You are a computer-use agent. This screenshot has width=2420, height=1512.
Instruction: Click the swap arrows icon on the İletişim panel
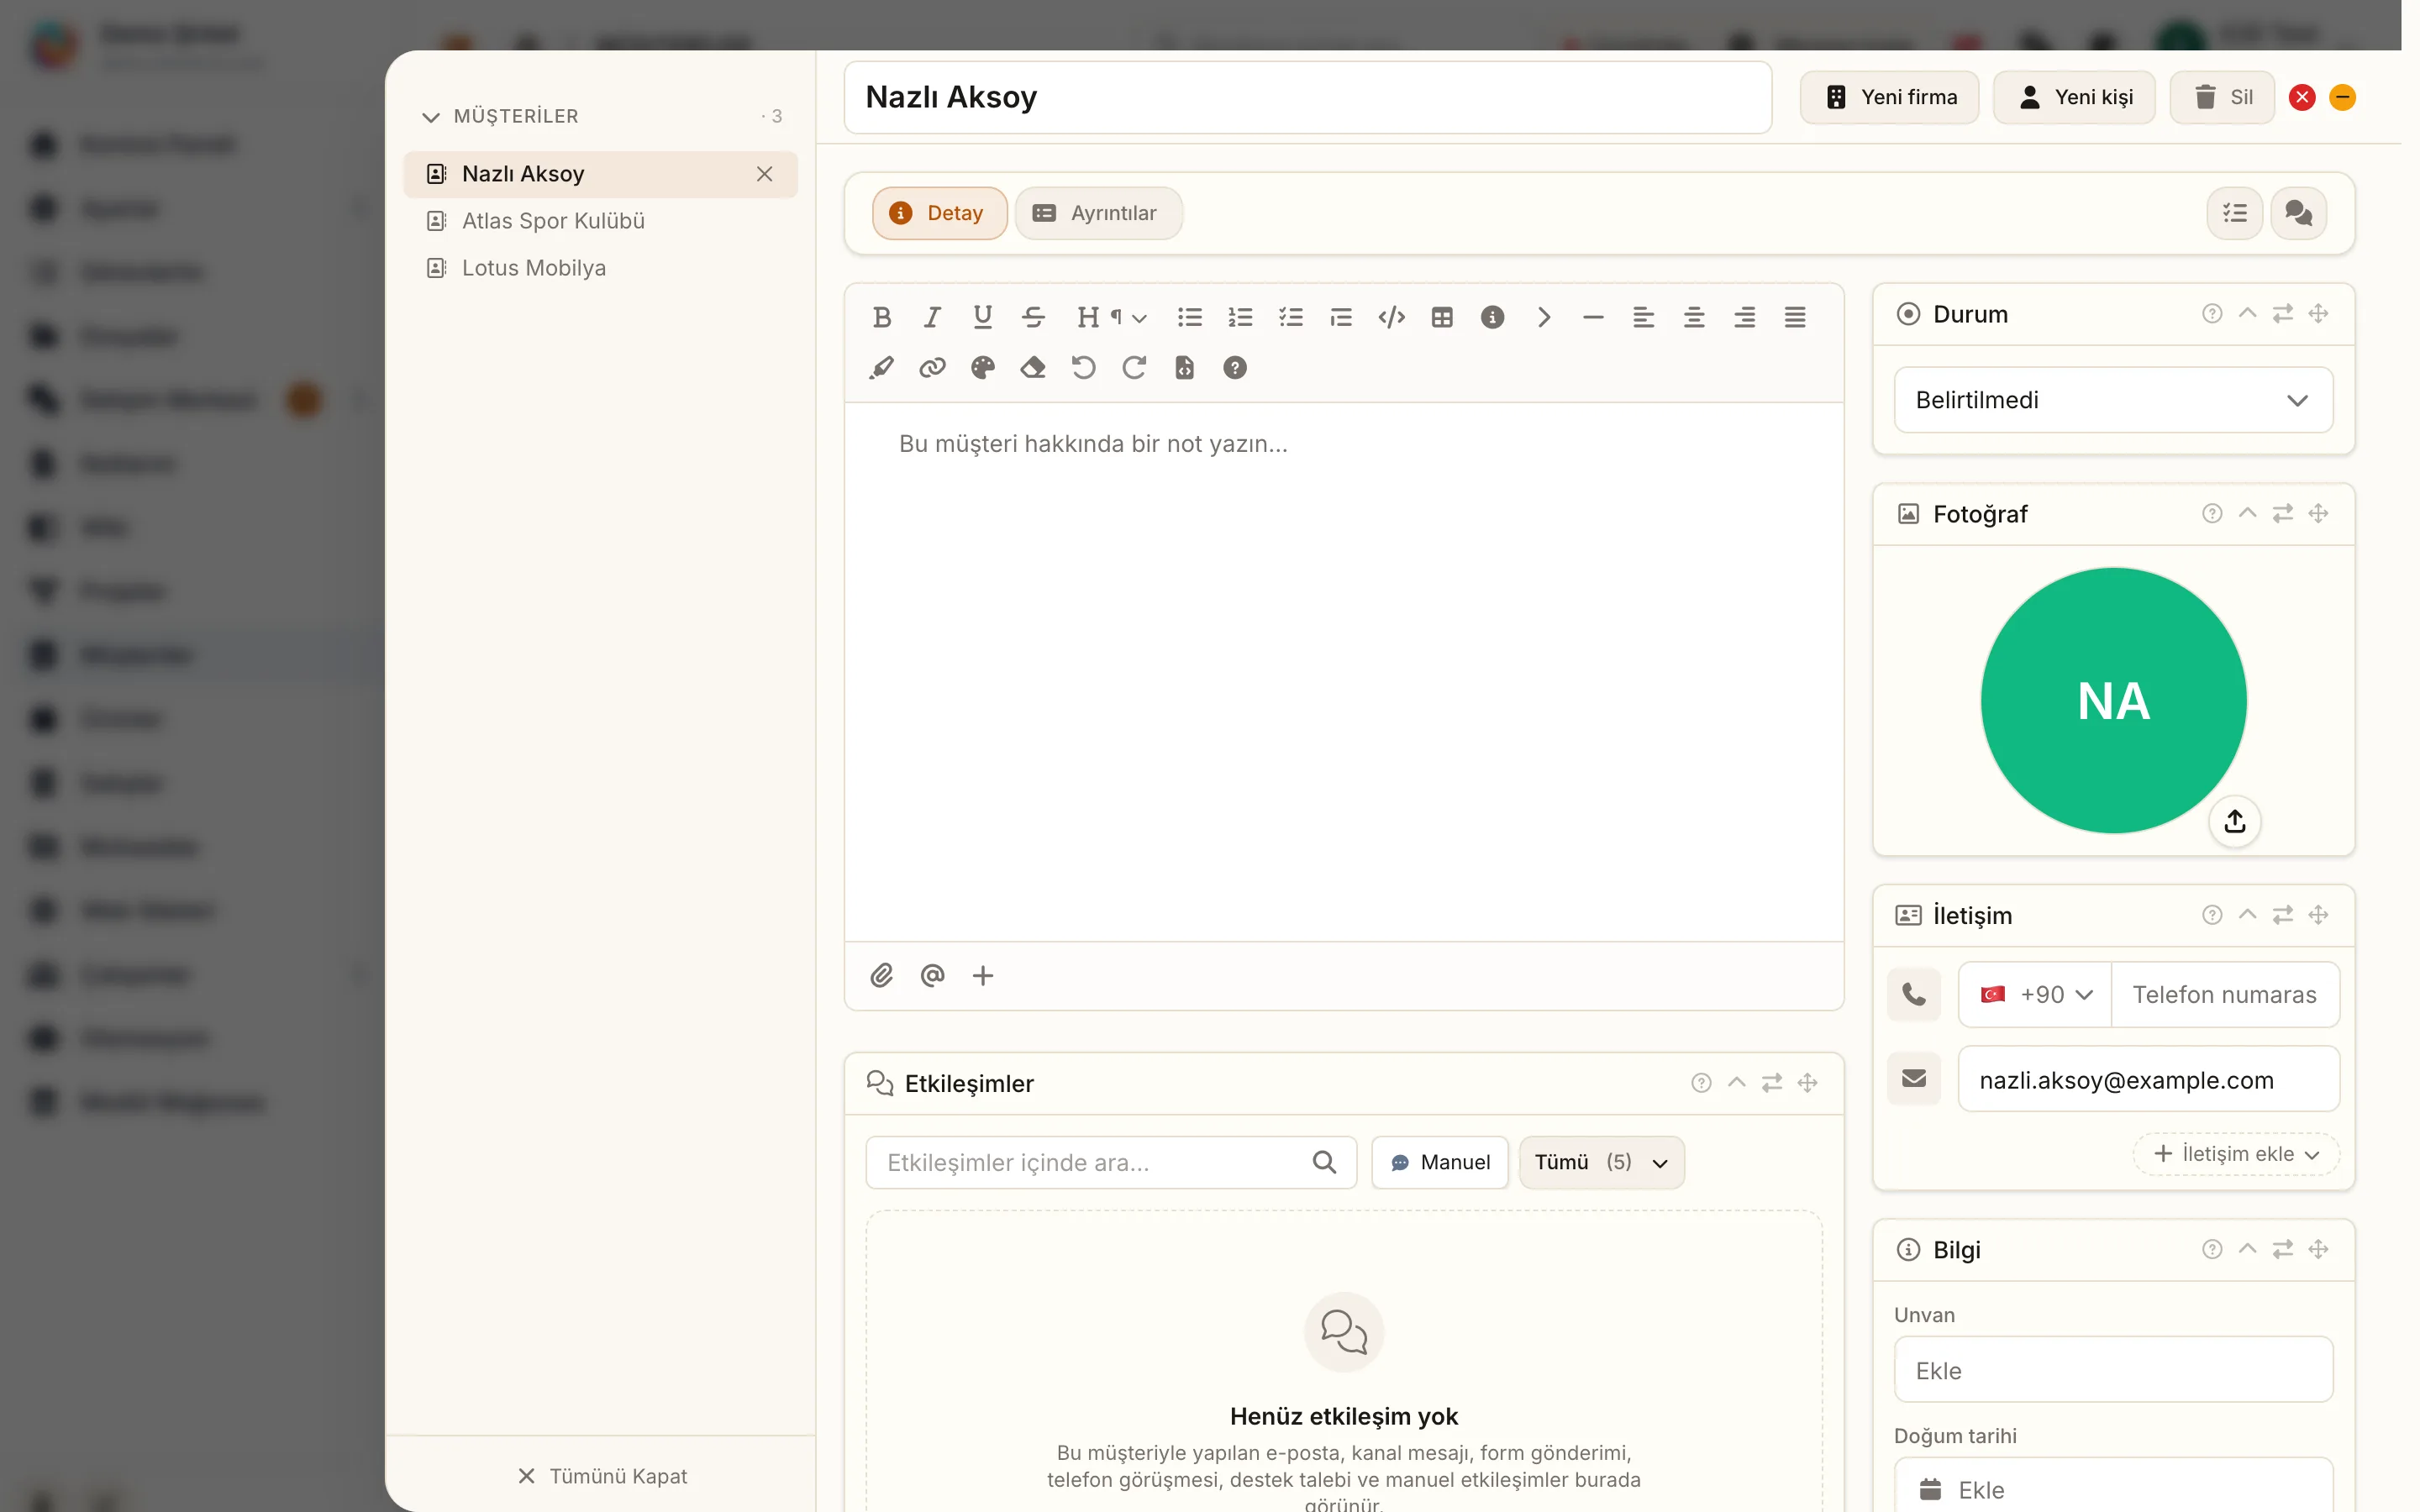(x=2282, y=915)
